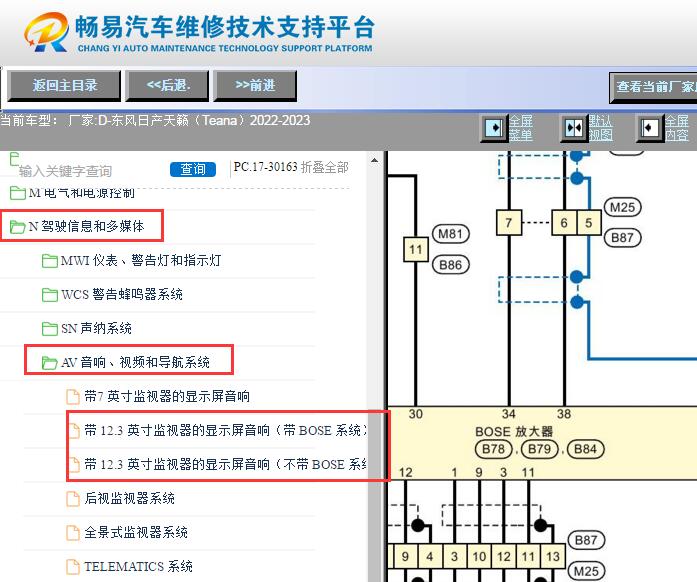
Task: Open 后视监视器系统 document
Action: click(x=129, y=498)
